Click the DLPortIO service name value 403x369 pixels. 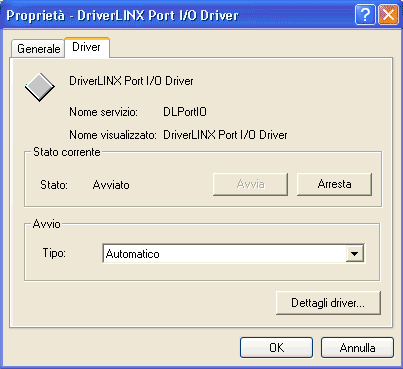pyautogui.click(x=185, y=112)
